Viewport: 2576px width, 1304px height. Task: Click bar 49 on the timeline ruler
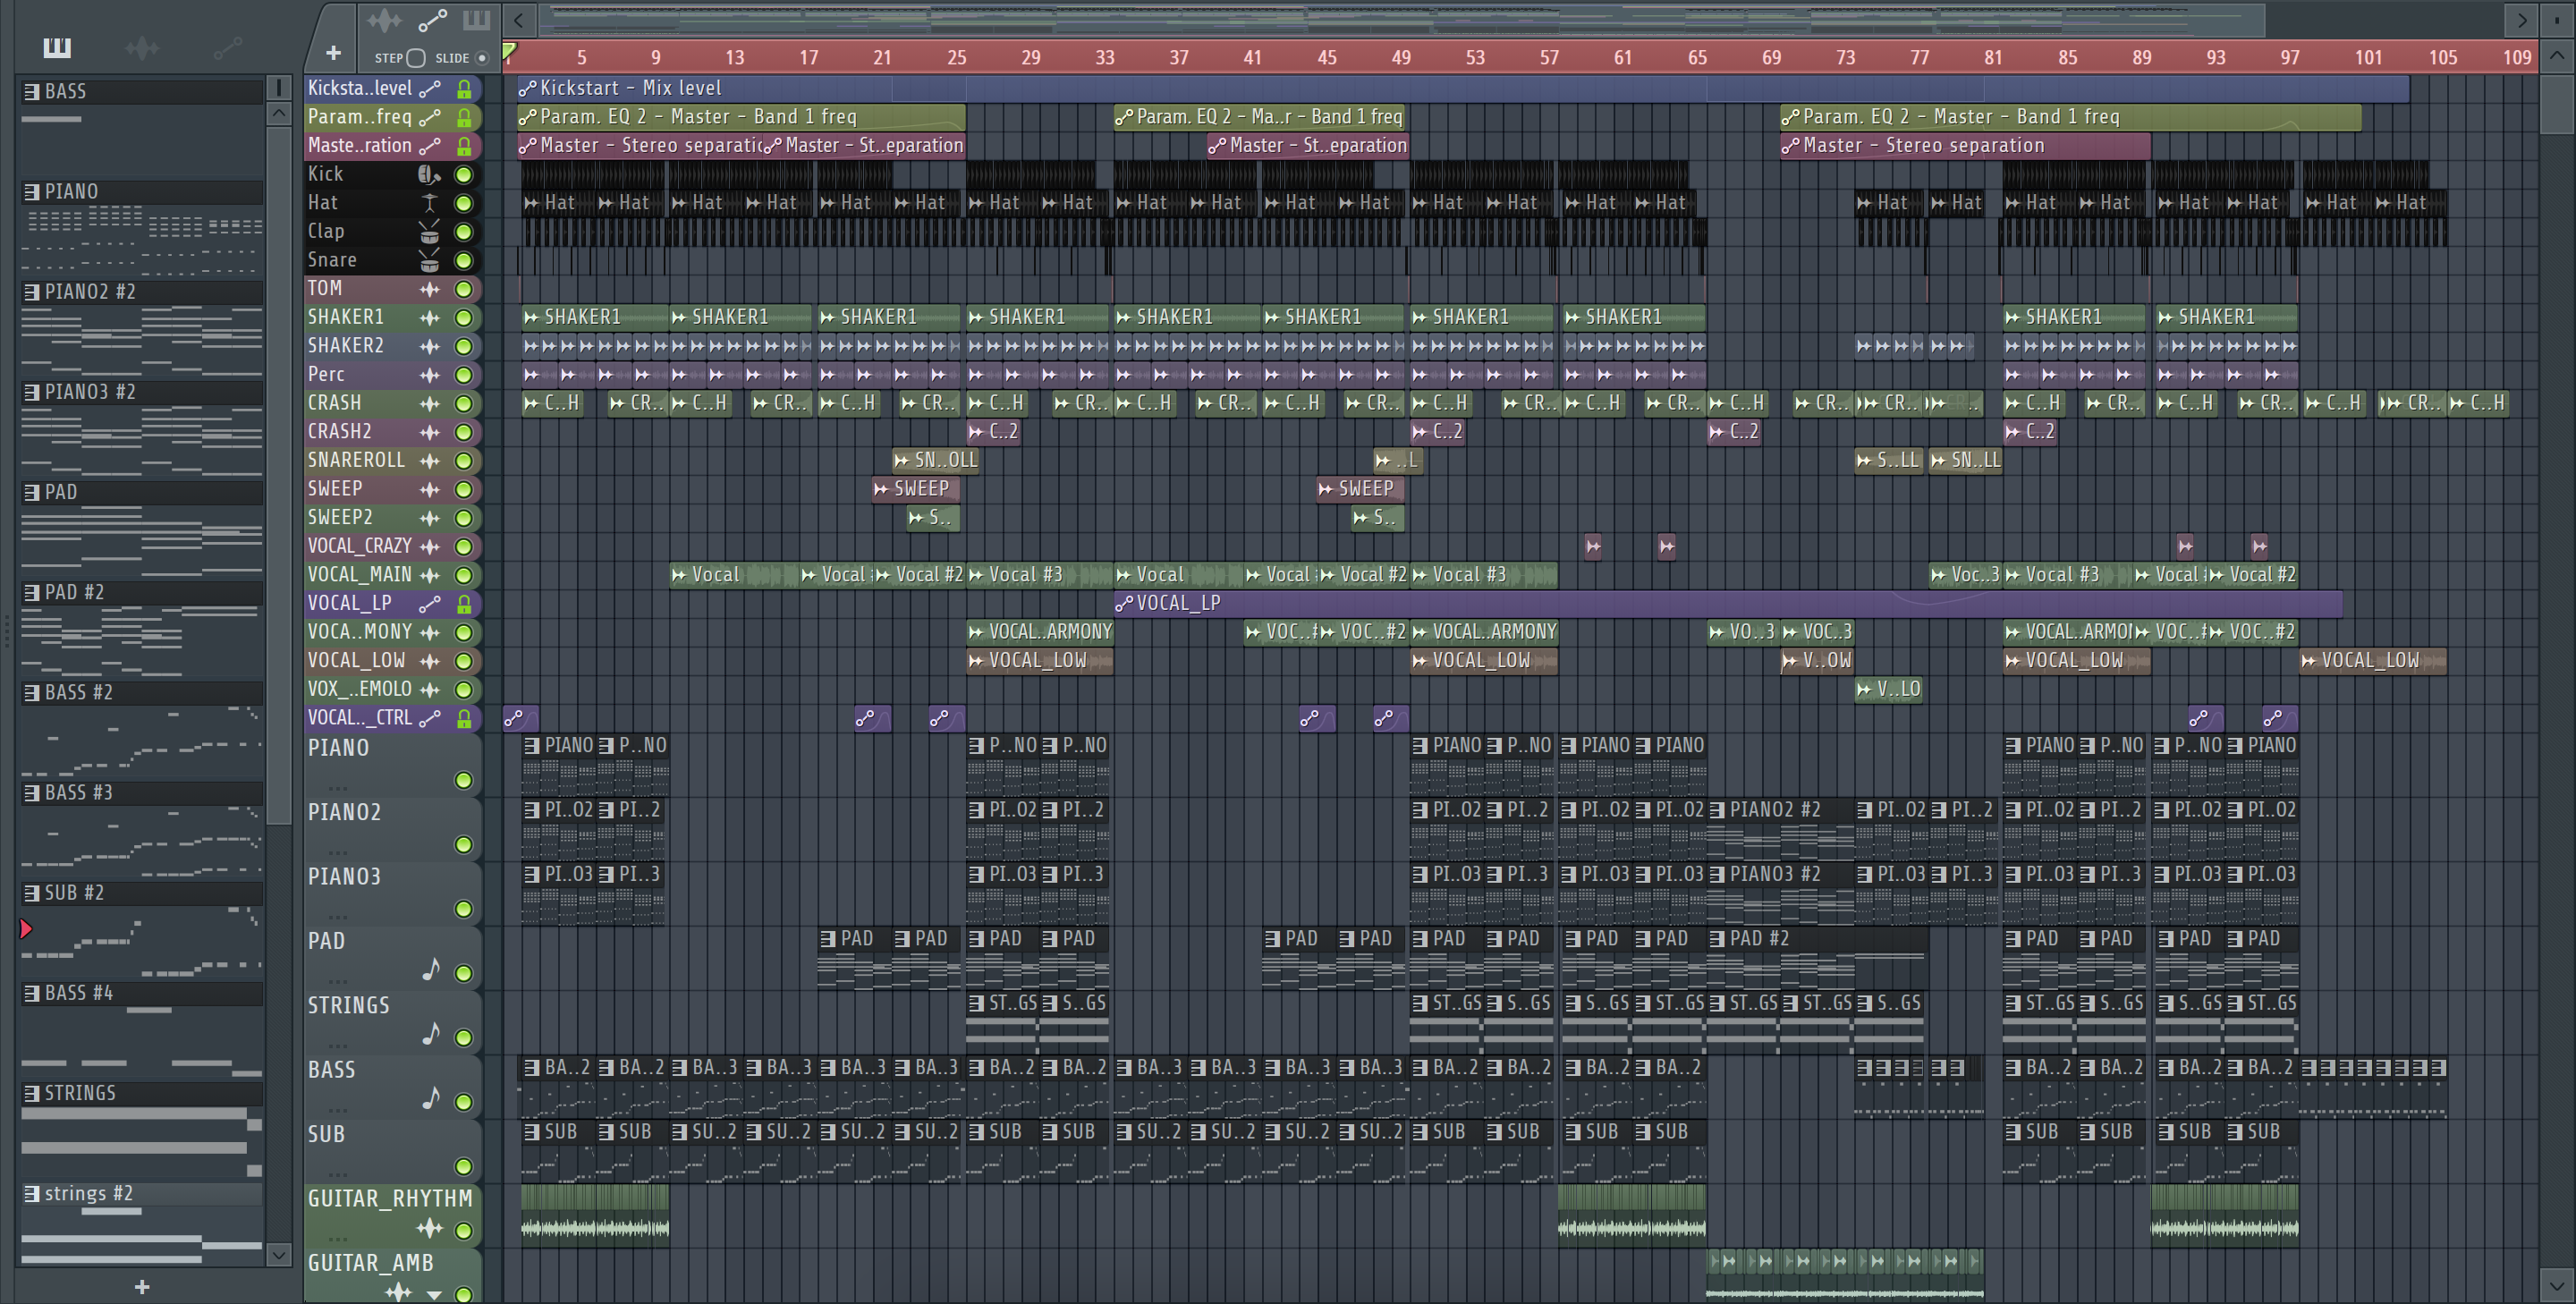(1401, 57)
